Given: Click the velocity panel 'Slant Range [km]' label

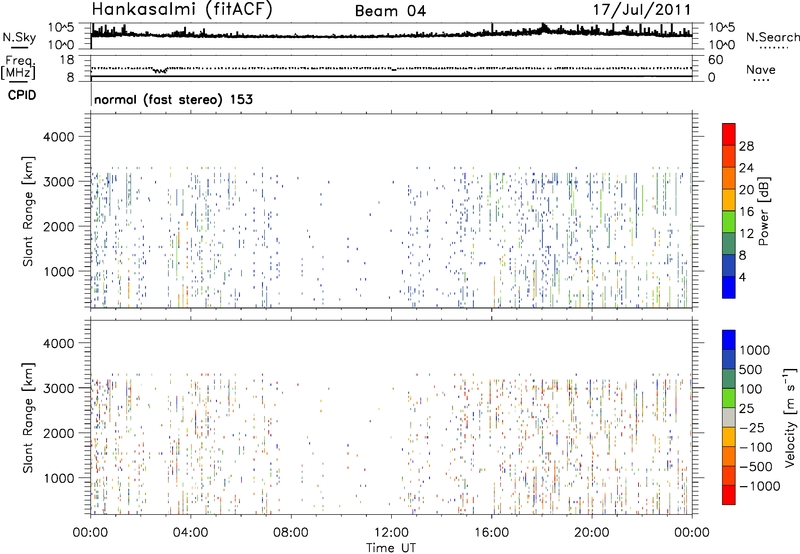Looking at the screenshot, I should click(x=28, y=418).
